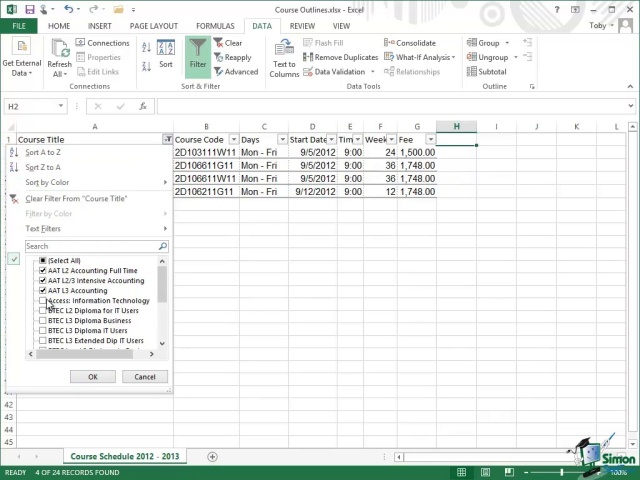Open the Connections dialog

click(102, 43)
